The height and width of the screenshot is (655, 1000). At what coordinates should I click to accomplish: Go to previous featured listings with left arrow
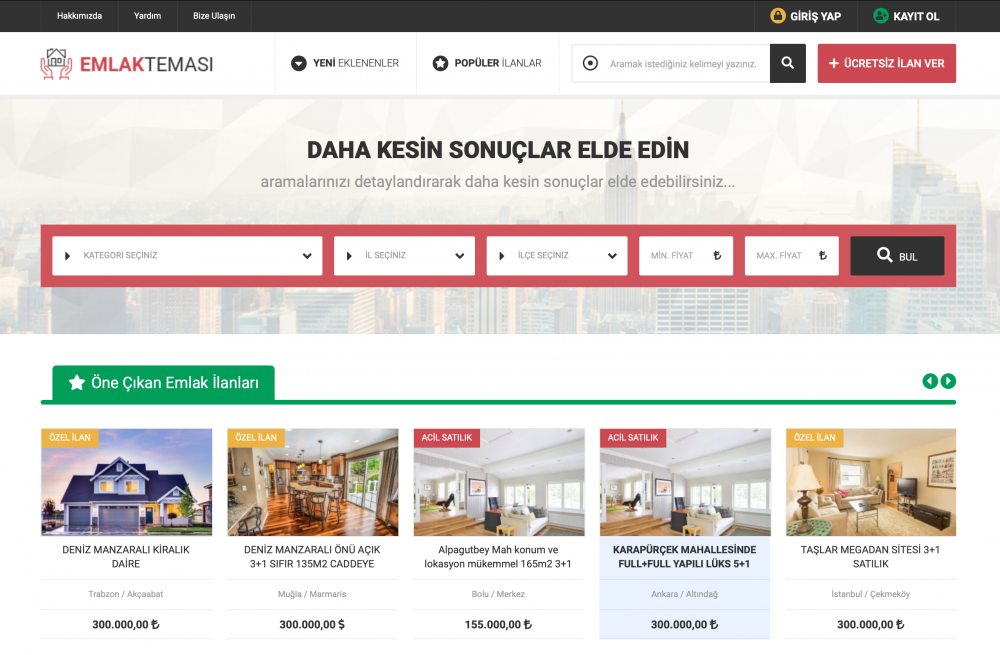pos(930,381)
